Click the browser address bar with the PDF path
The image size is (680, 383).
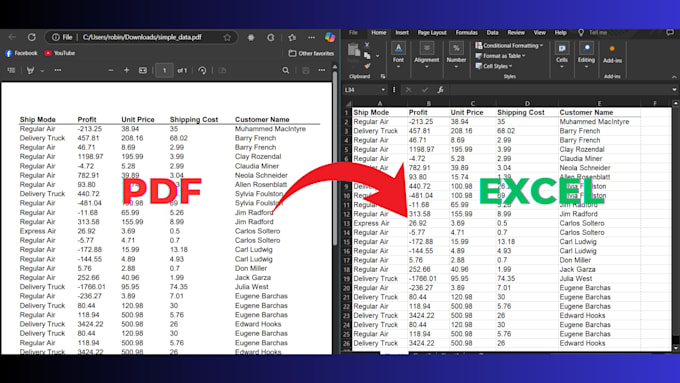click(142, 37)
